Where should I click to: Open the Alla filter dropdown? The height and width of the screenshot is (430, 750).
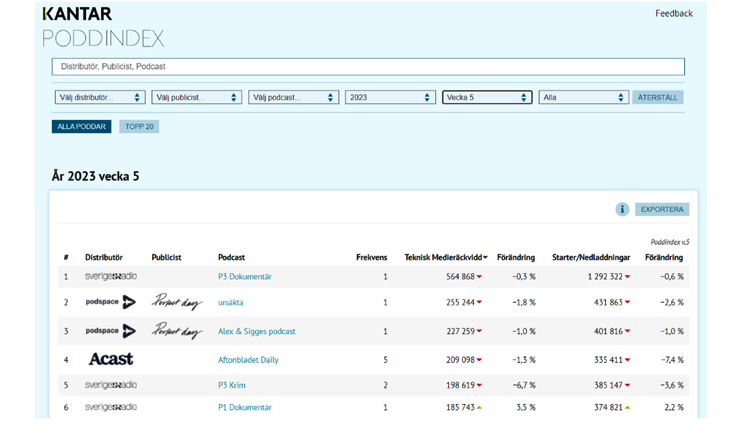point(584,97)
